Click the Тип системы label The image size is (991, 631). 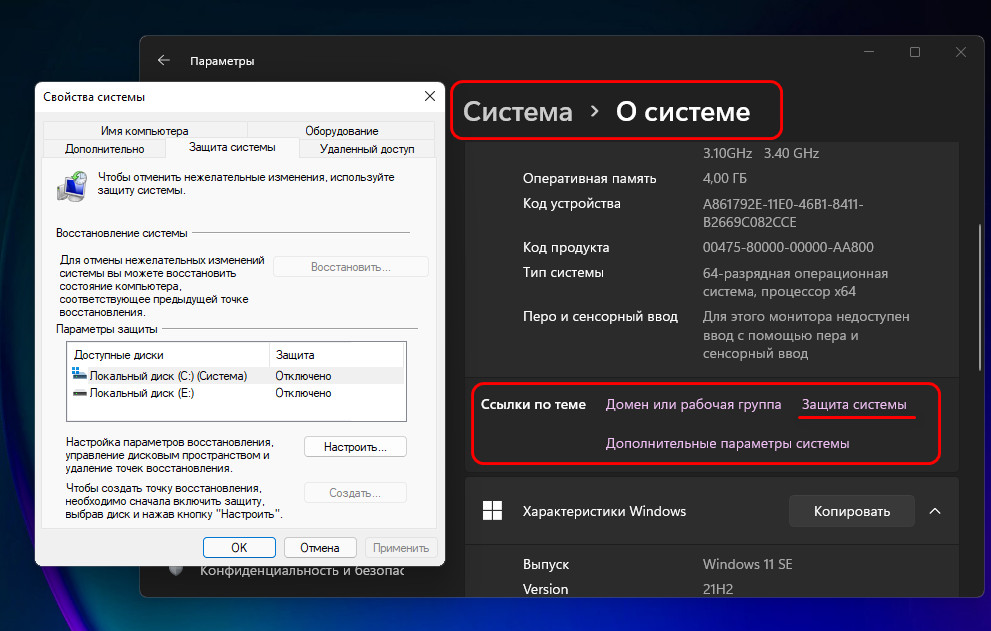click(563, 273)
